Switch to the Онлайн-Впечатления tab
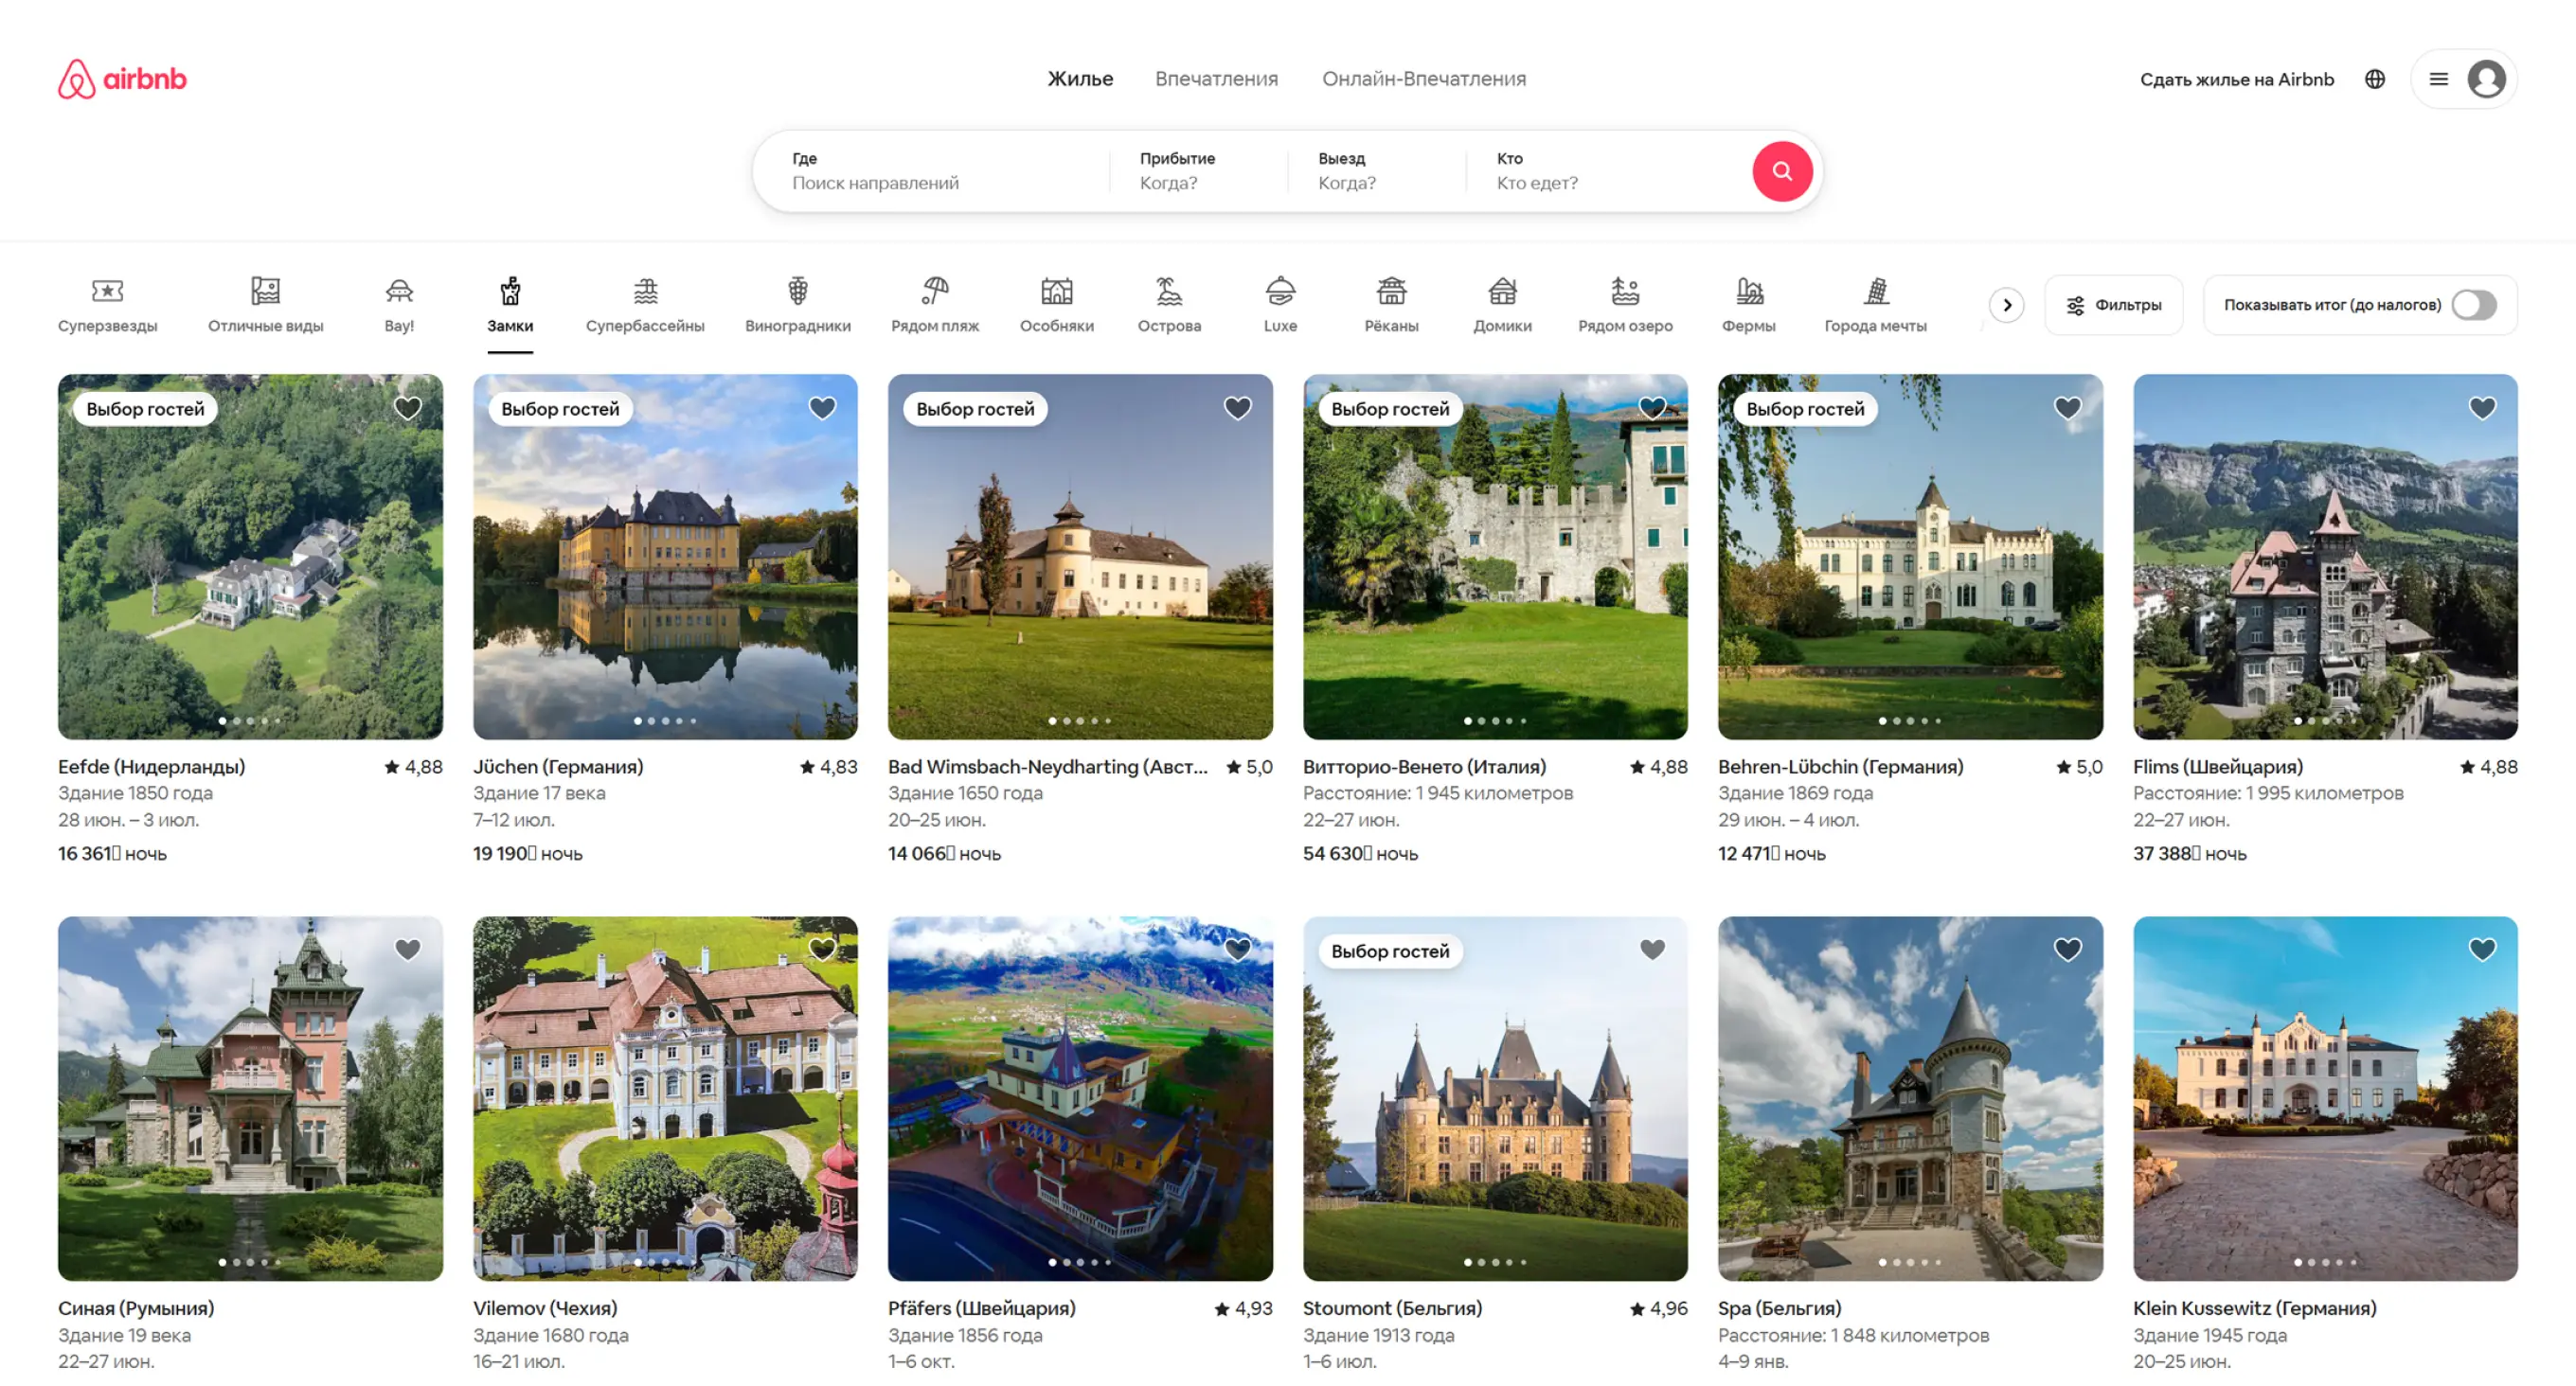 (x=1423, y=79)
